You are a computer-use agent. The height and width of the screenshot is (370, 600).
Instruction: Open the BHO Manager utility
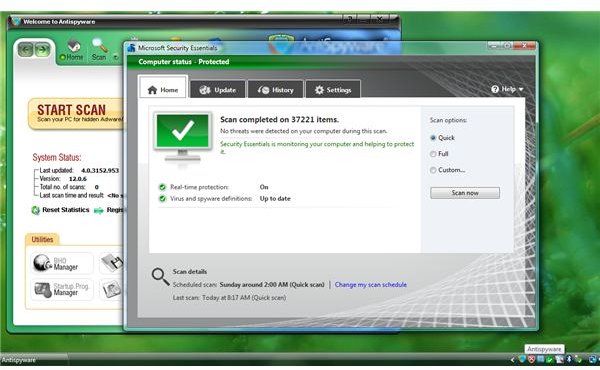[x=61, y=263]
